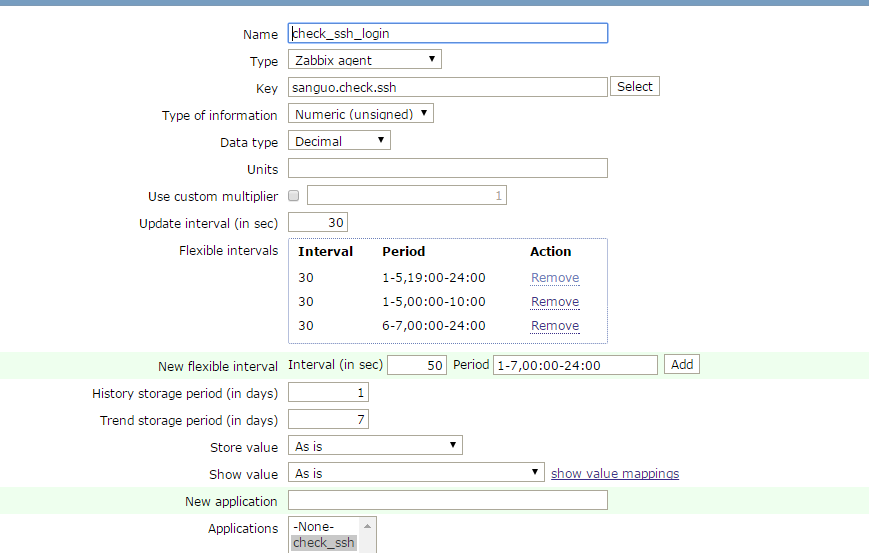Remove the 1-5,00:00-10:00 flexible interval
Viewport: 869px width, 553px height.
(555, 301)
